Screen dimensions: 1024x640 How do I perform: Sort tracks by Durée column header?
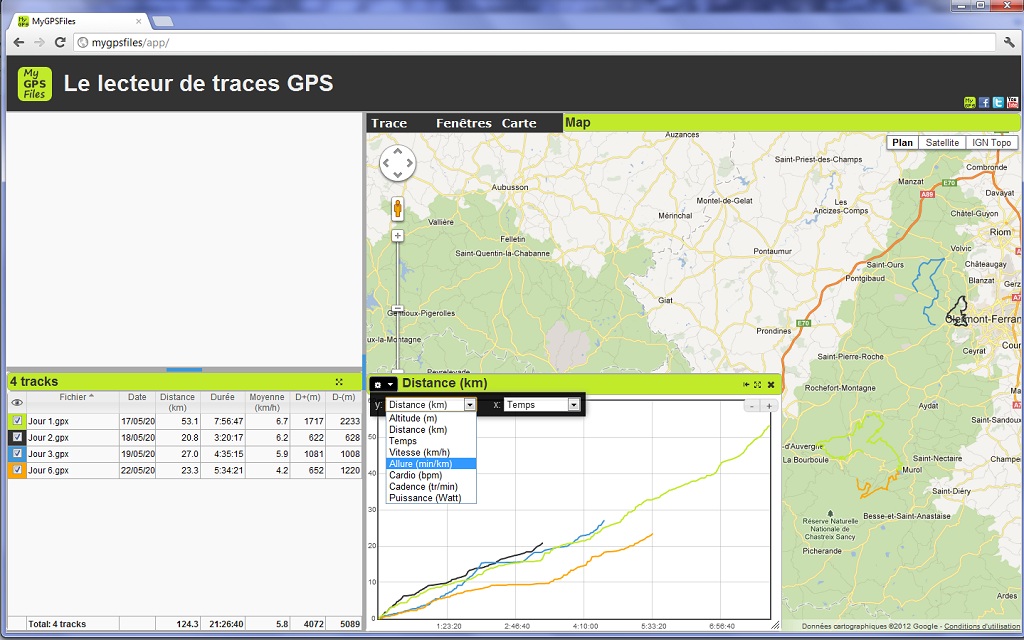click(223, 402)
